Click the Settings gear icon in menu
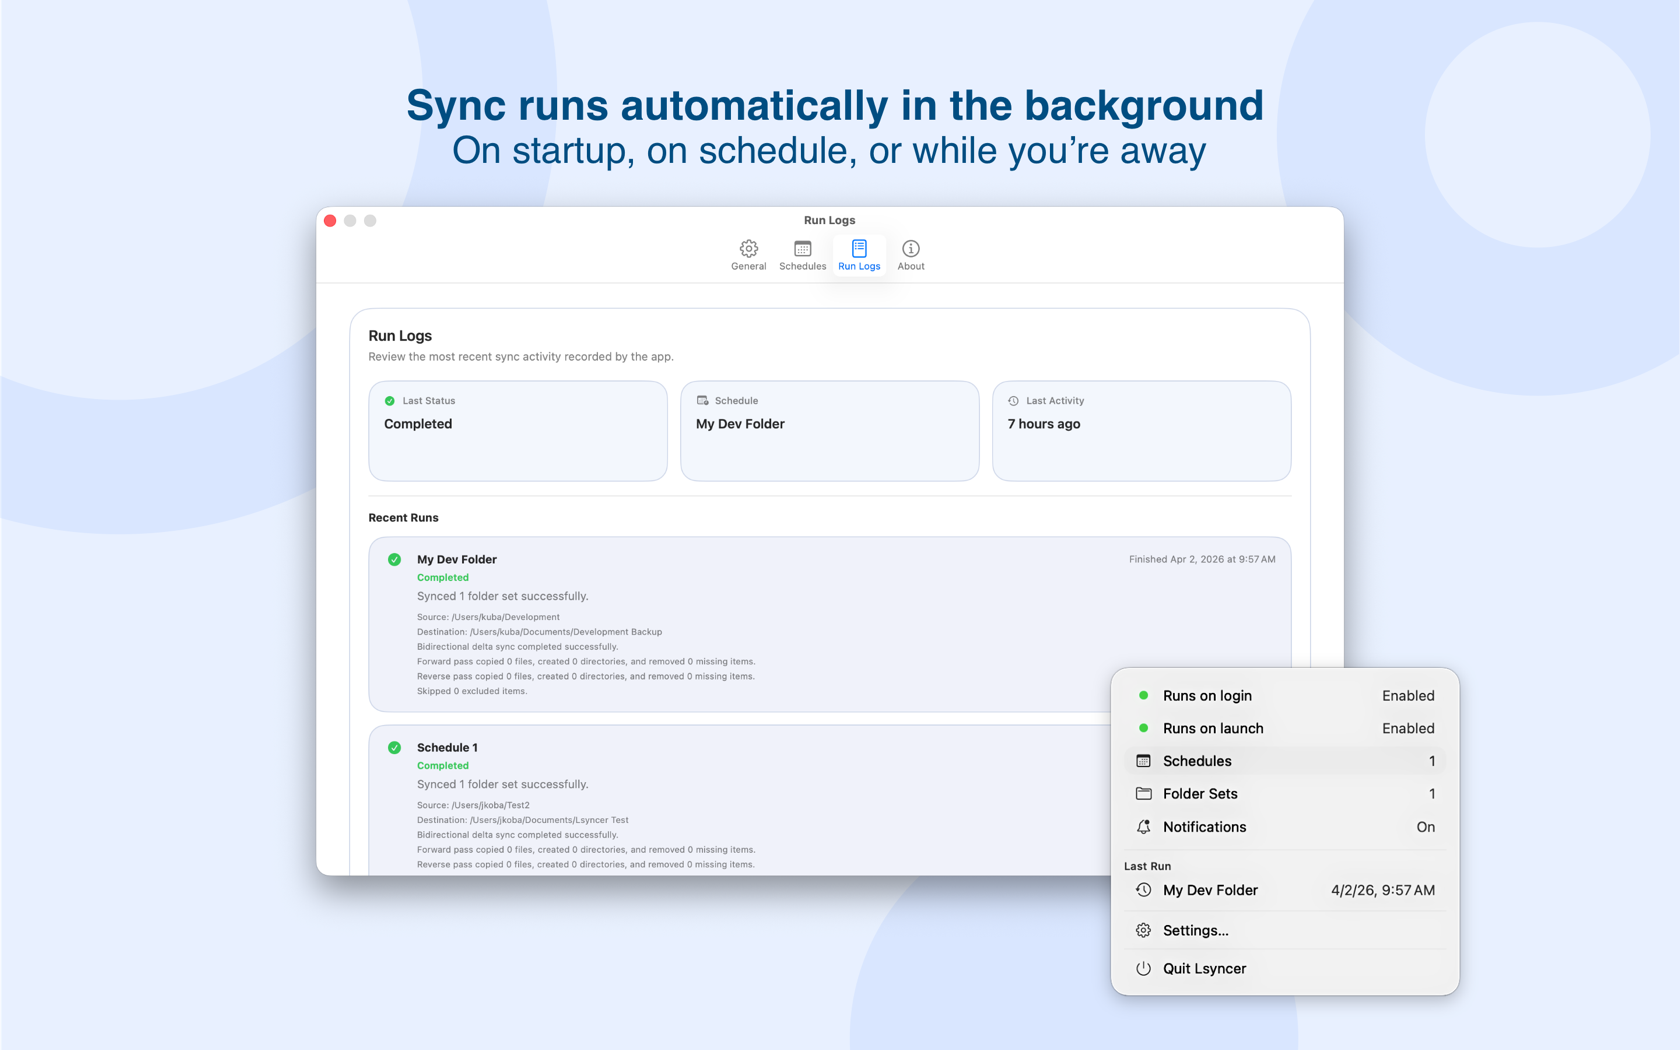Image resolution: width=1680 pixels, height=1050 pixels. 1143,931
